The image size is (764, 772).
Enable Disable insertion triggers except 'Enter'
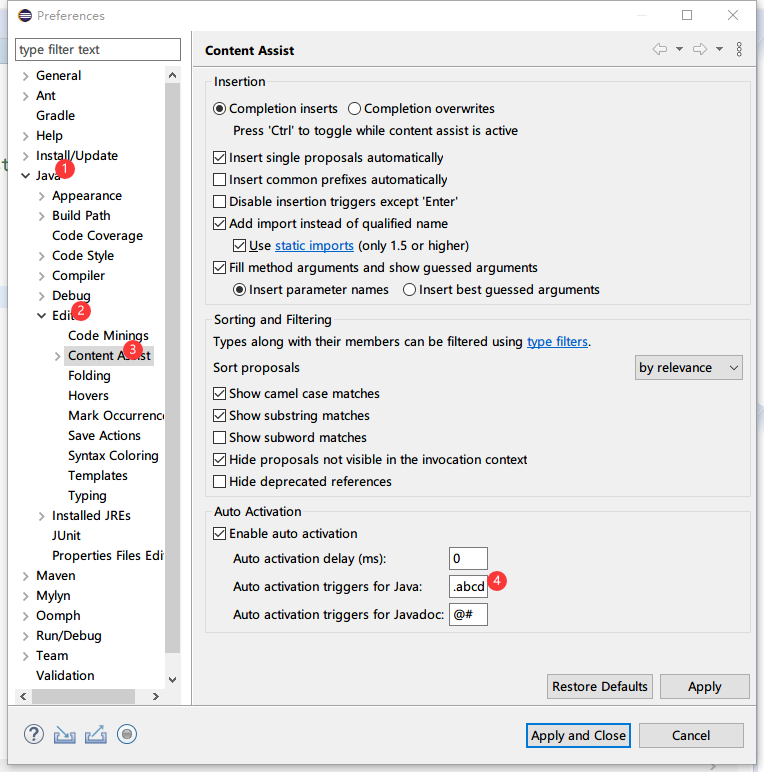click(220, 201)
